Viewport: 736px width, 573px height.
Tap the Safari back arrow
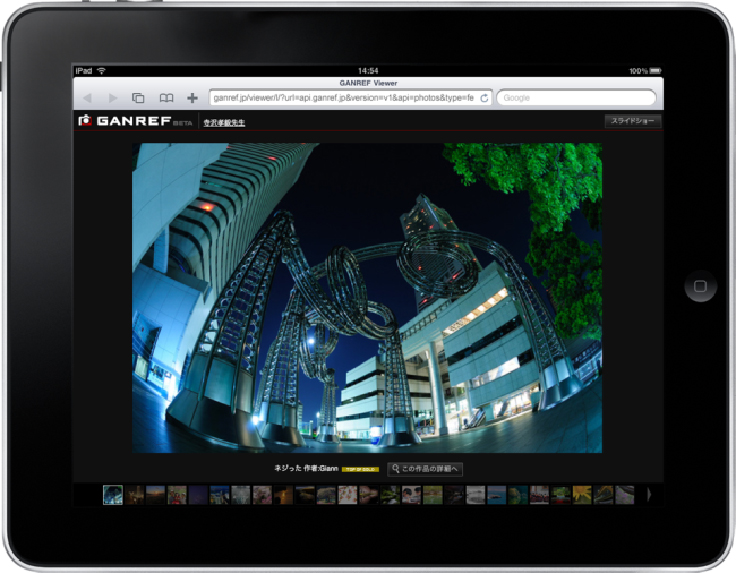point(87,98)
